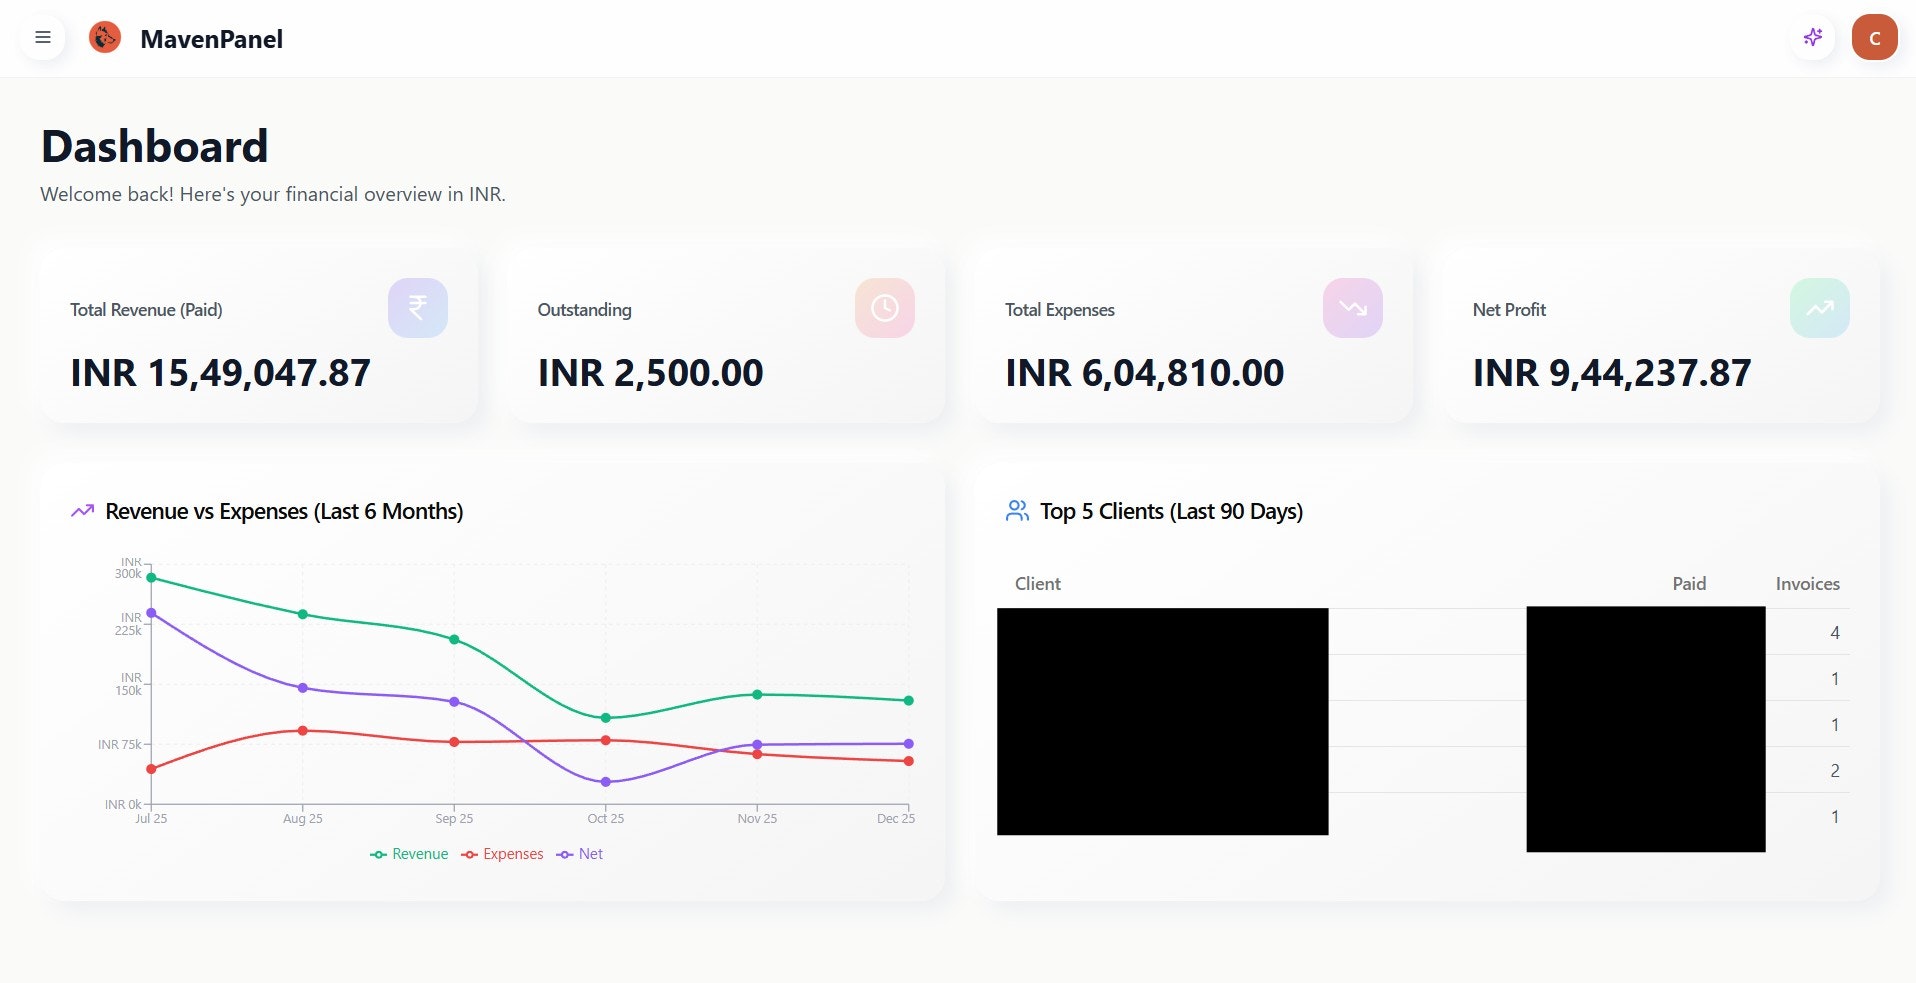Screen dimensions: 1916x983
Task: Toggle the Net series in the chart legend
Action: pyautogui.click(x=581, y=854)
